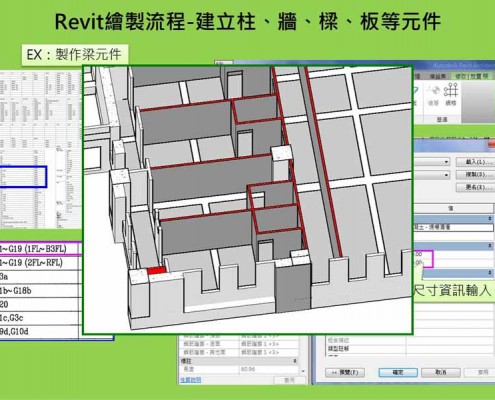The height and width of the screenshot is (400, 495).
Task: Click the 載入(L)... button in the type dialog
Action: pos(475,162)
